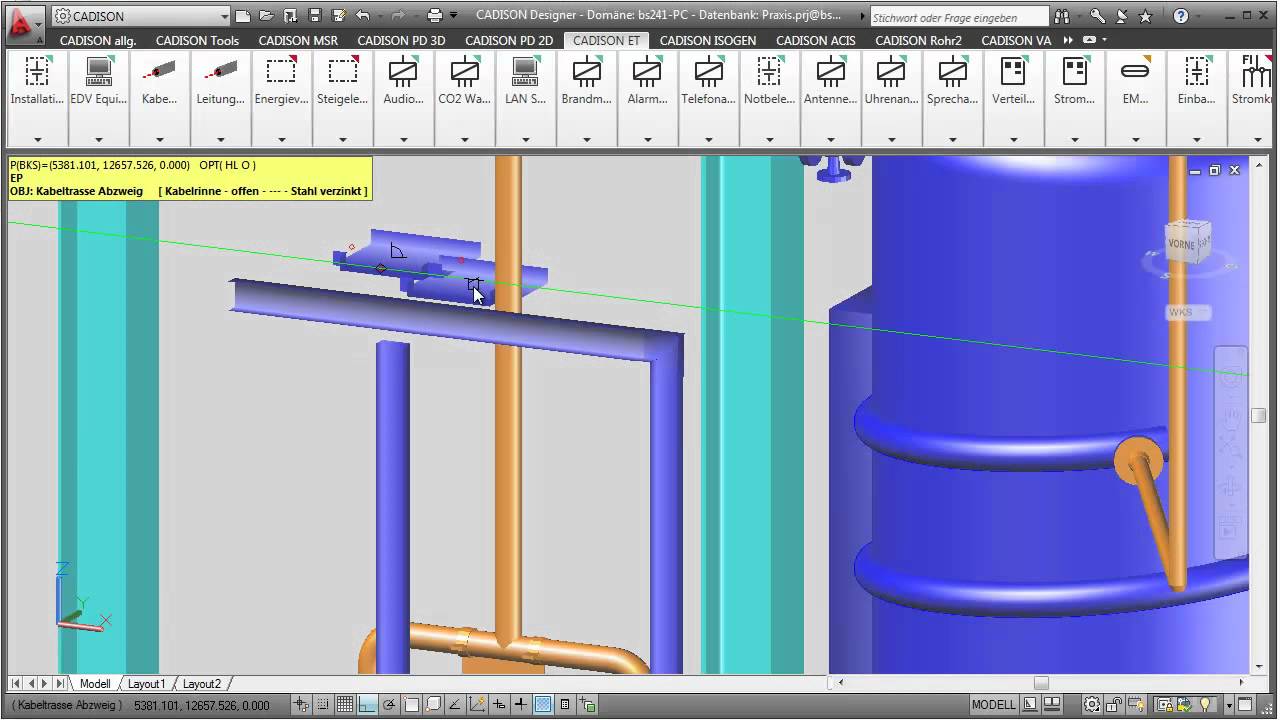Screen dimensions: 1280x720
Task: Create a new drawing from the quick access toolbar
Action: 242,16
